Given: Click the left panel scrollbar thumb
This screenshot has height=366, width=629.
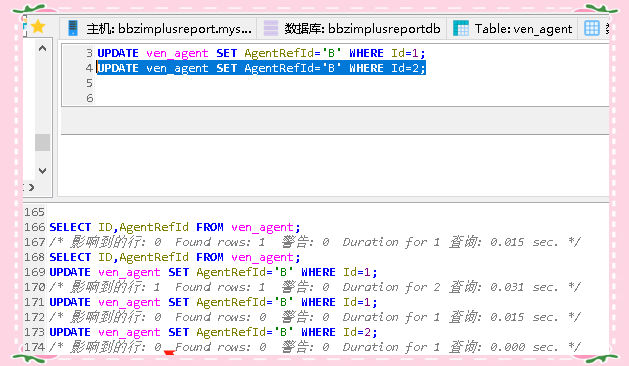Looking at the screenshot, I should [43, 142].
